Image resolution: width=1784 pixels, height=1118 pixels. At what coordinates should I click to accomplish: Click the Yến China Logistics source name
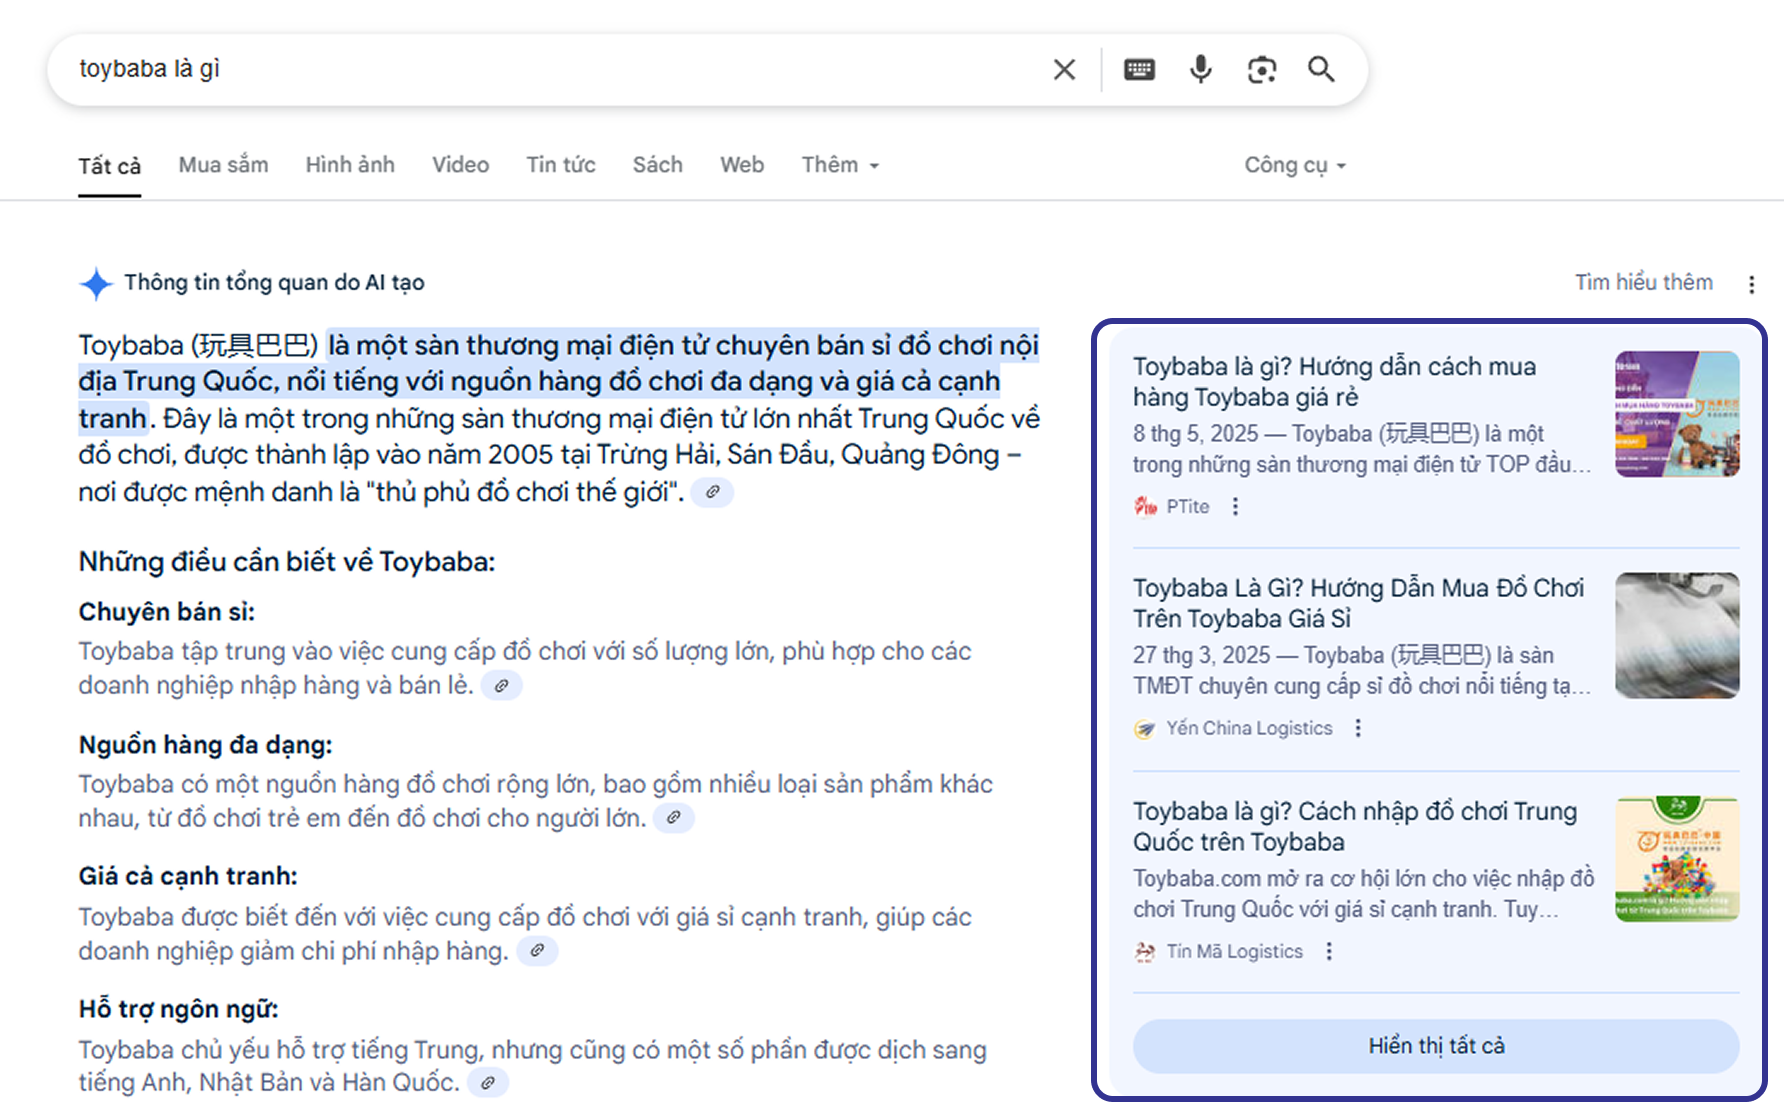coord(1249,729)
